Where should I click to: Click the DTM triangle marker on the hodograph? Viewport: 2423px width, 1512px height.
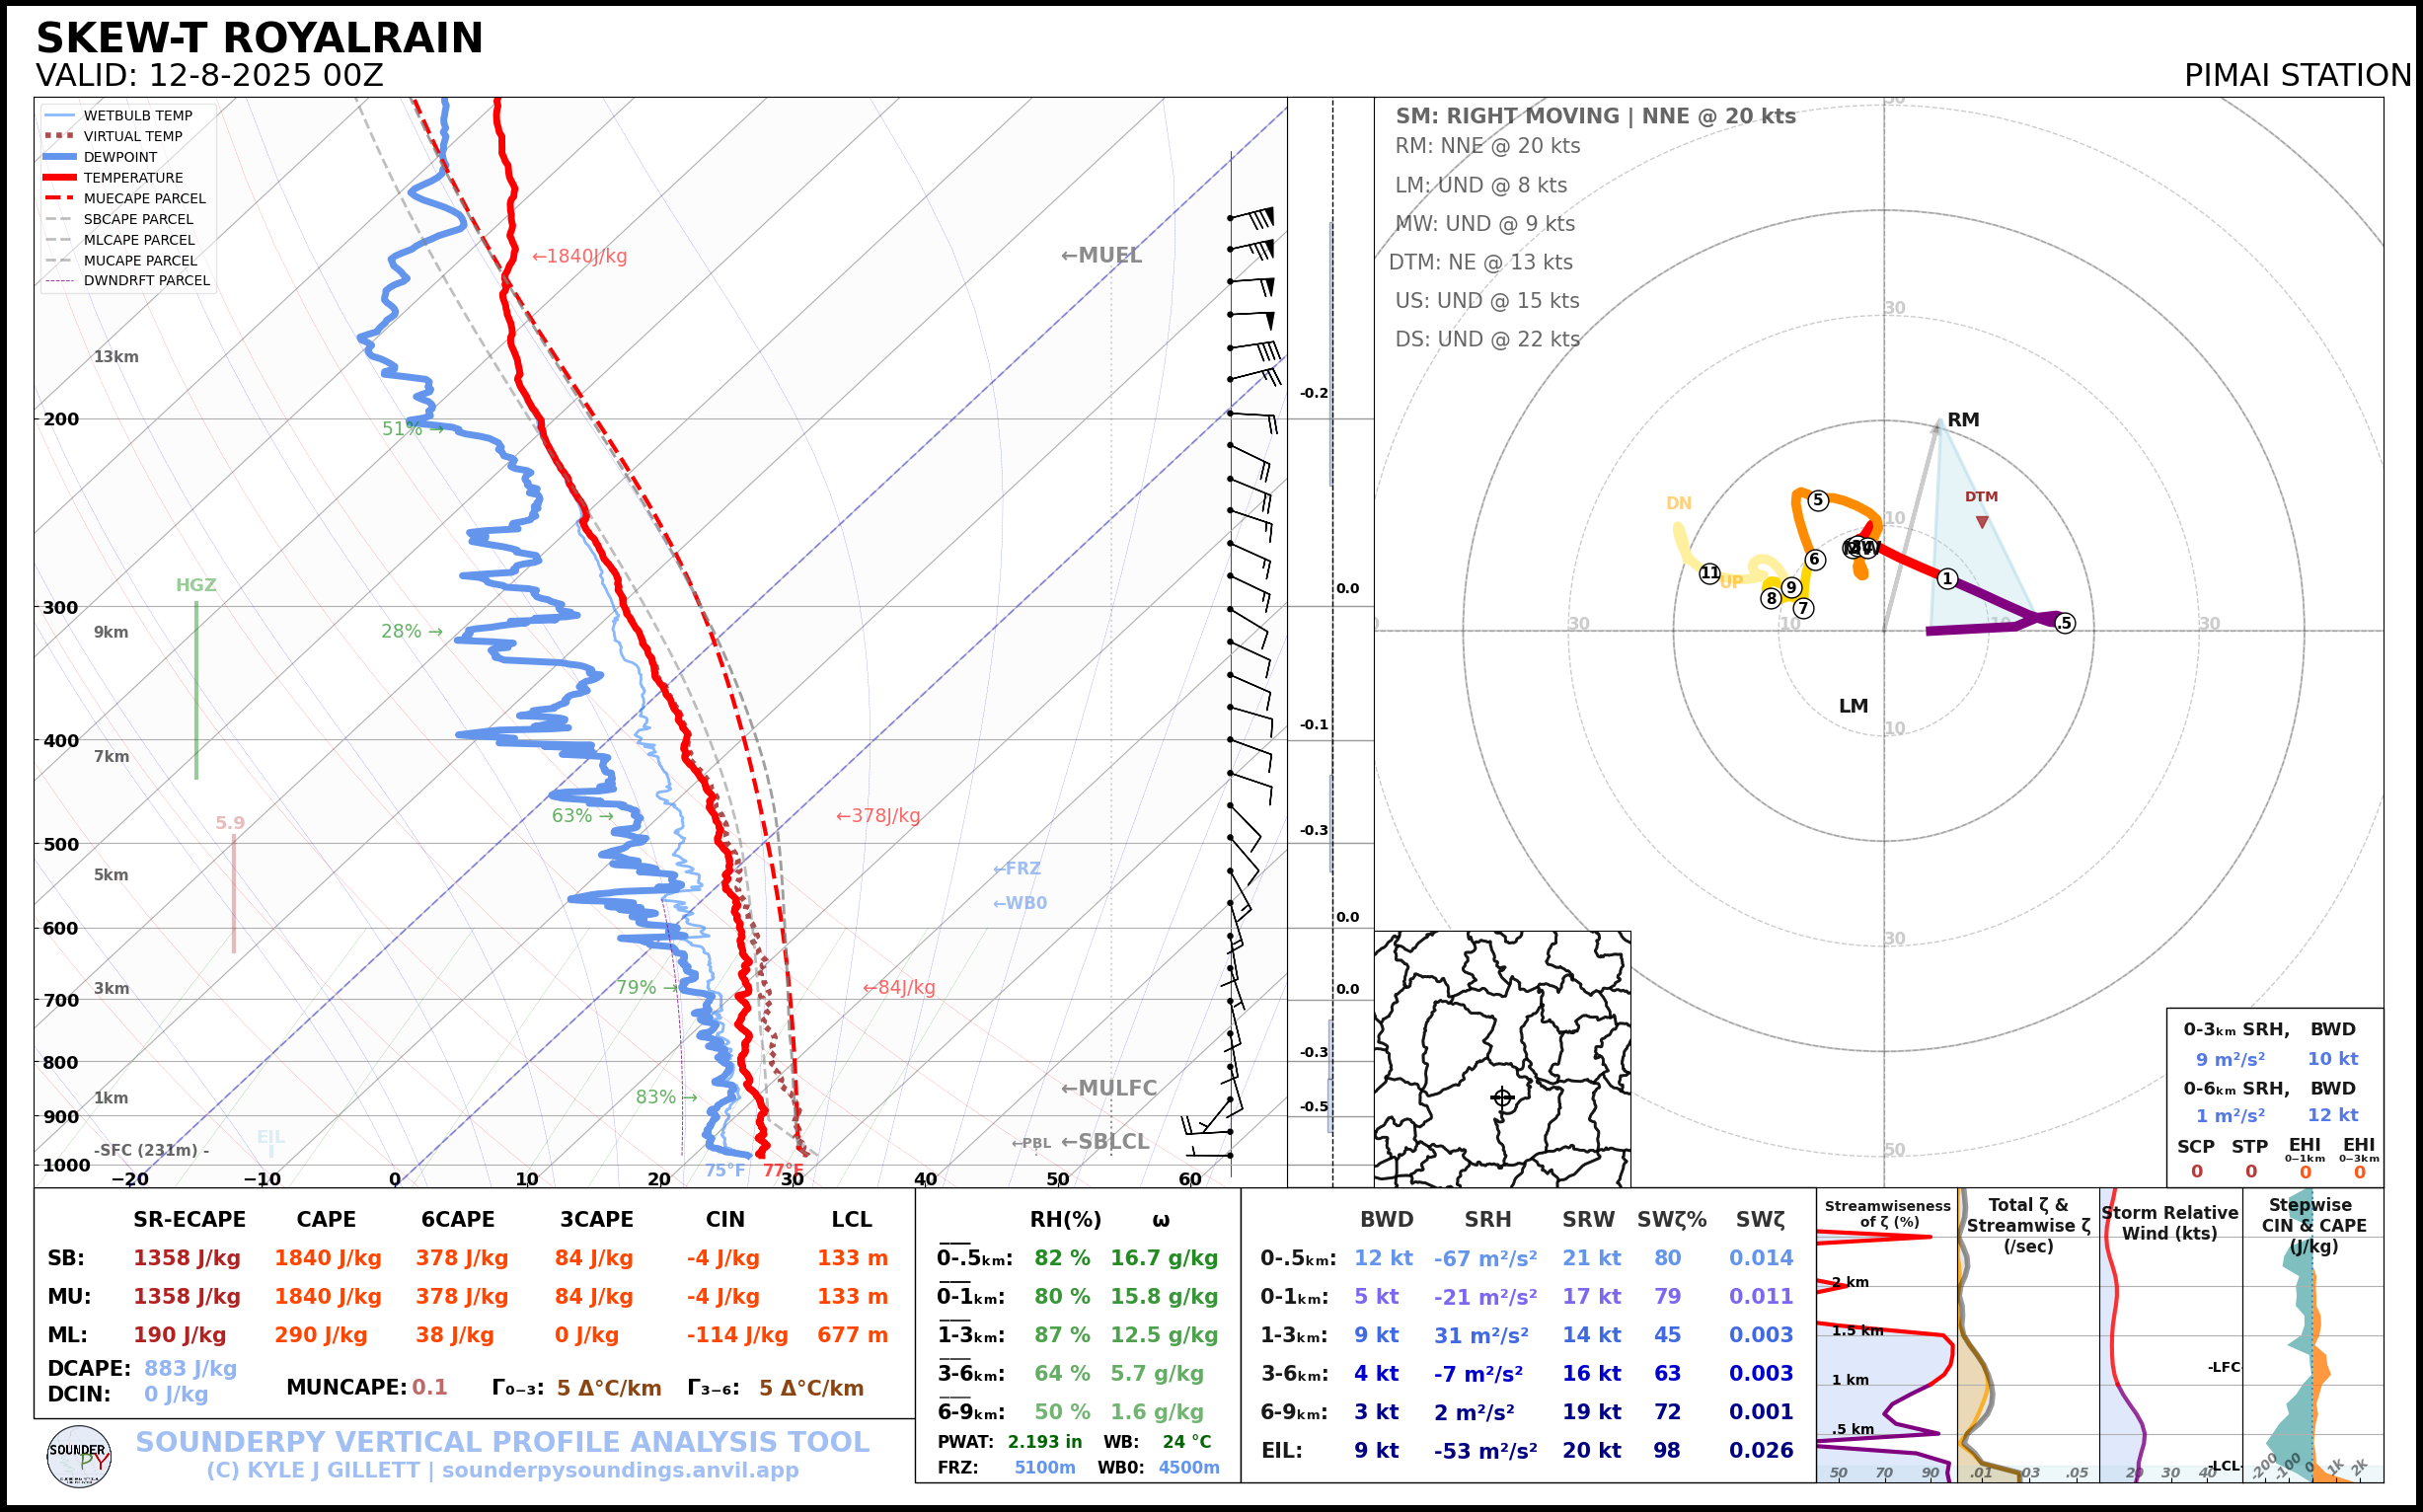point(1982,522)
